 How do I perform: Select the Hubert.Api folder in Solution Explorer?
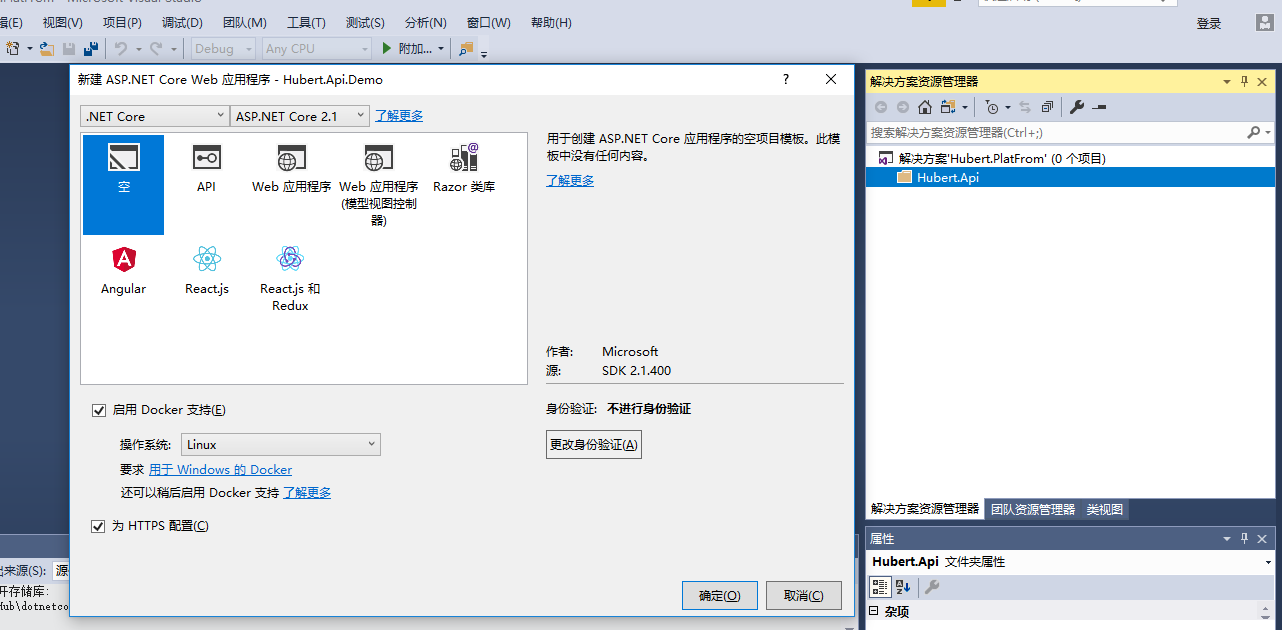[x=1070, y=177]
